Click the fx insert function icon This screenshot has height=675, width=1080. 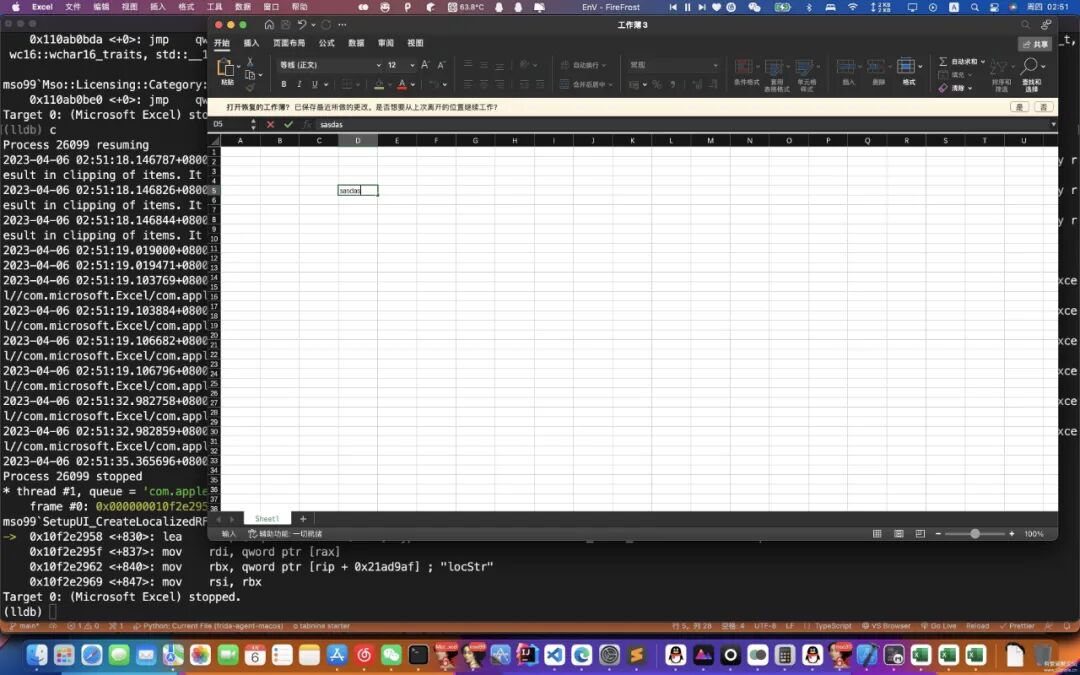pyautogui.click(x=307, y=125)
